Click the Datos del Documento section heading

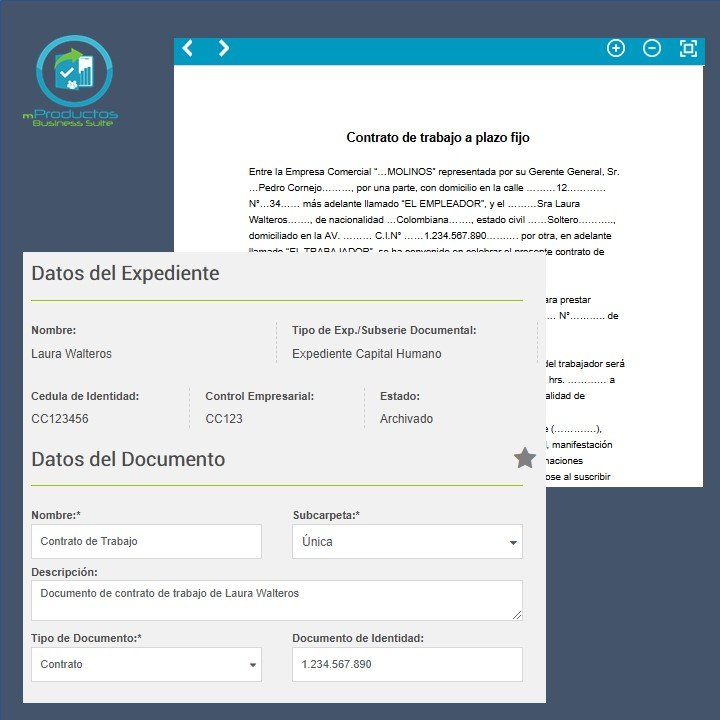[x=128, y=460]
